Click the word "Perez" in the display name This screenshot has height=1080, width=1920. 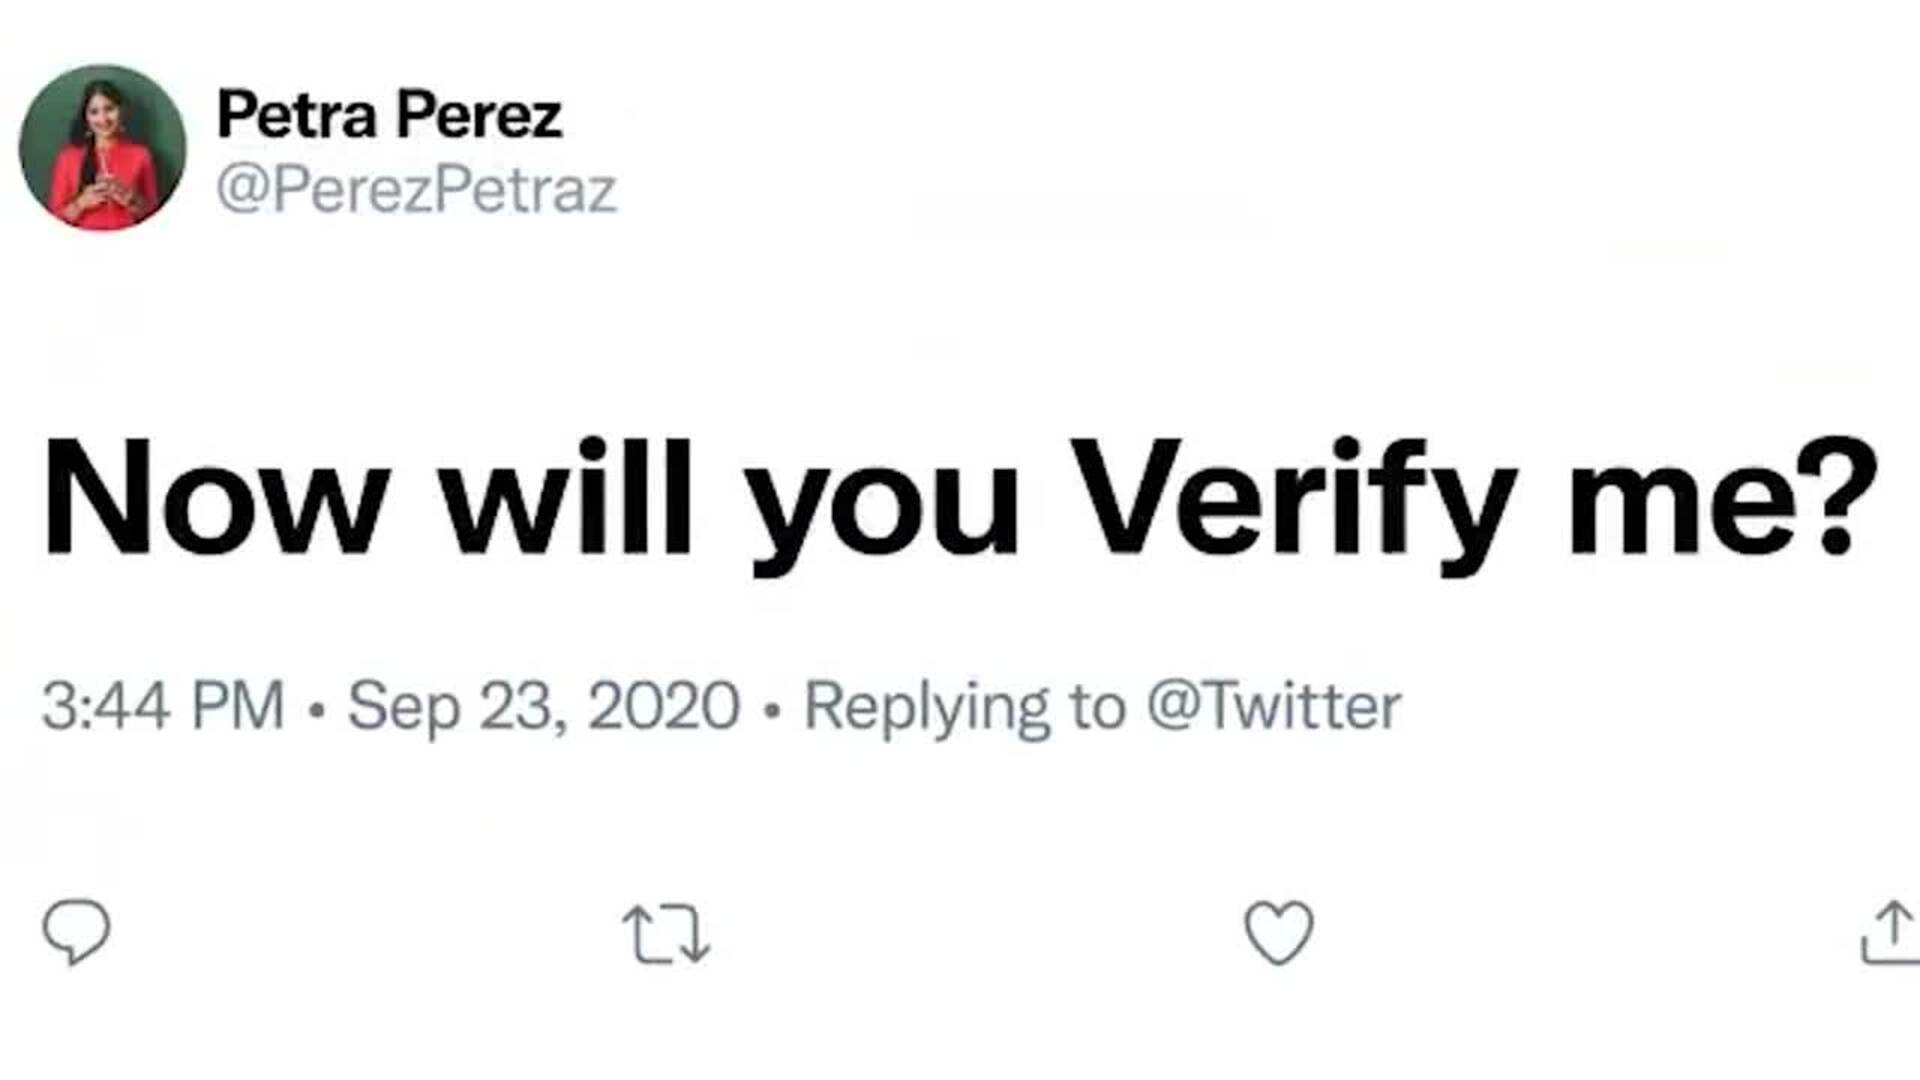click(x=479, y=114)
